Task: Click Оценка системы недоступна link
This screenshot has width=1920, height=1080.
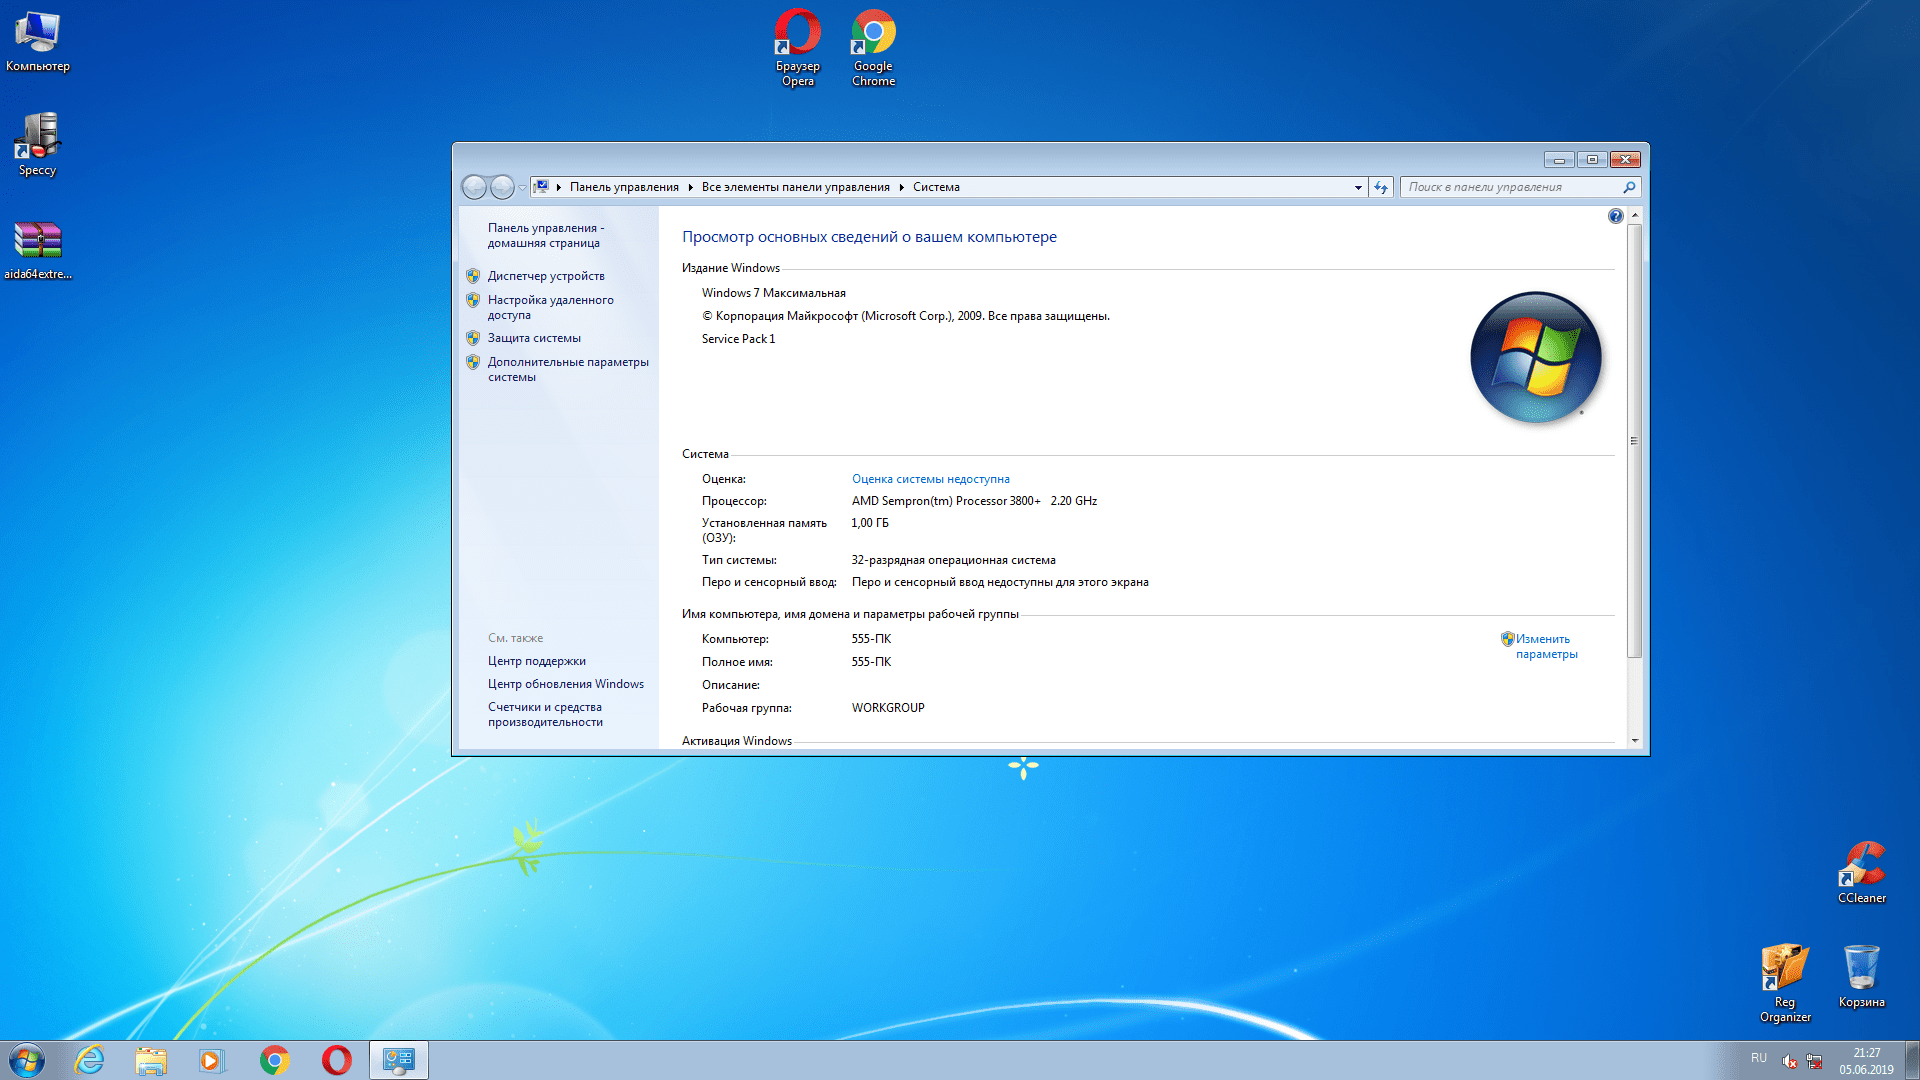Action: click(930, 479)
